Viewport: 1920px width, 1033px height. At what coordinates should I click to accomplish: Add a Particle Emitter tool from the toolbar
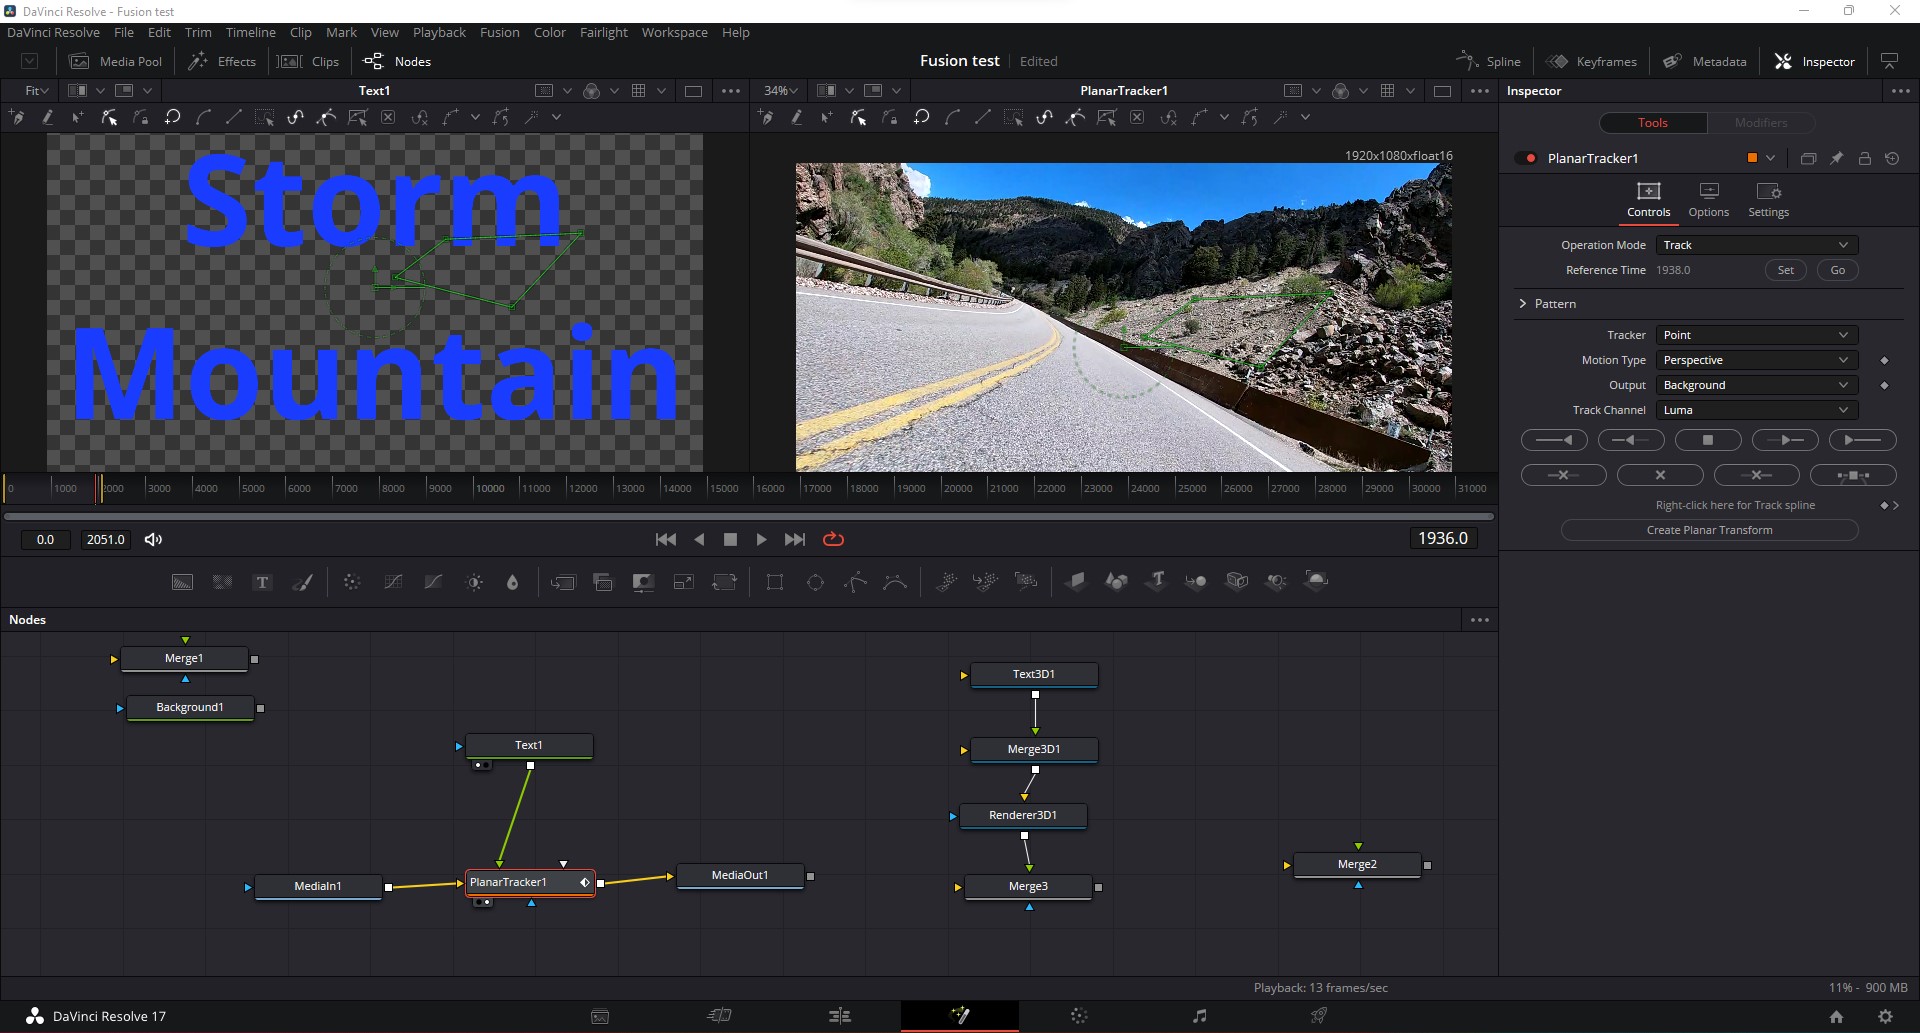(x=946, y=580)
